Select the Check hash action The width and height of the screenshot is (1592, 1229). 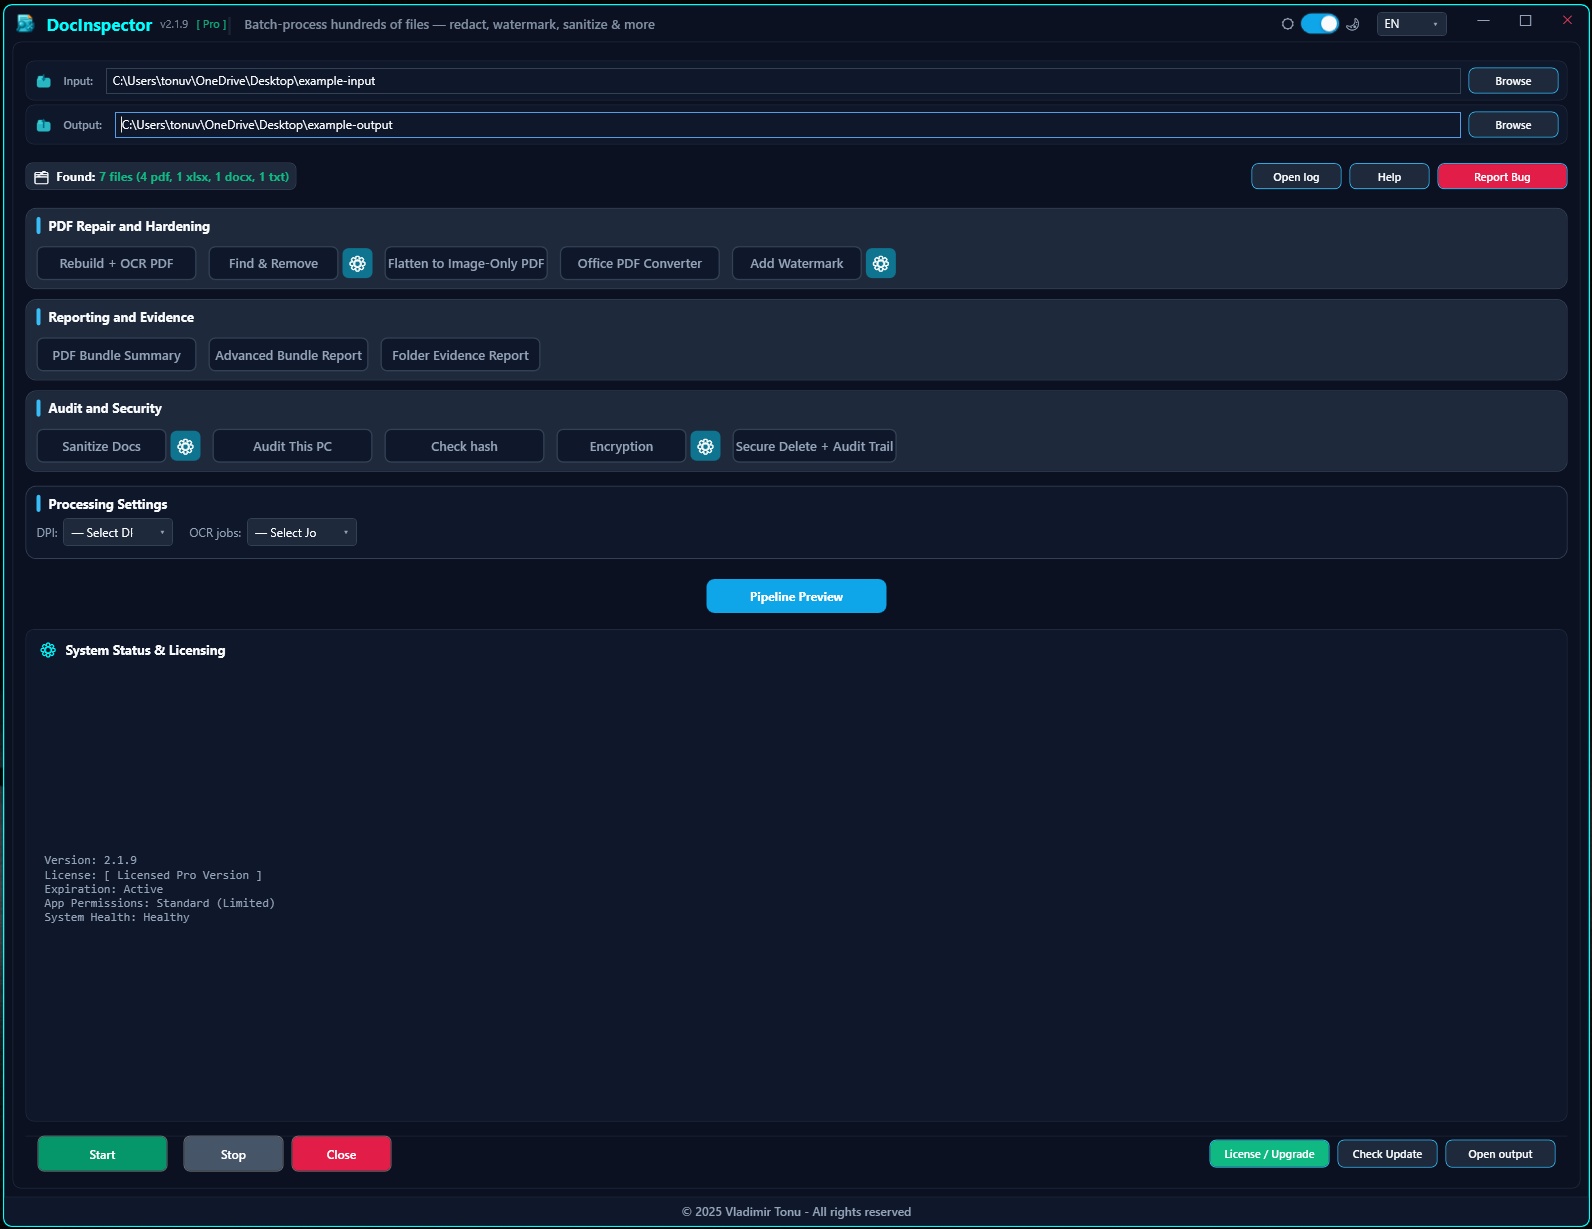pyautogui.click(x=464, y=446)
